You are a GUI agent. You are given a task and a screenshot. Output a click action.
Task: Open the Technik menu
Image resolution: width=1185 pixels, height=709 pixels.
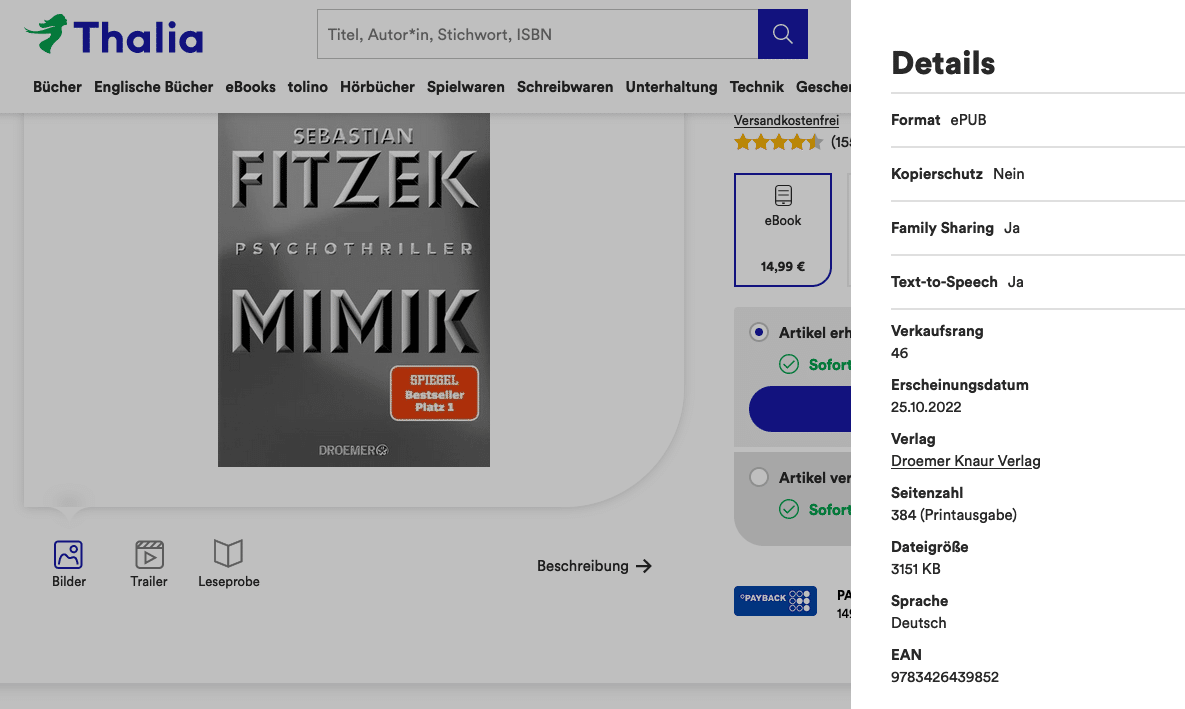pyautogui.click(x=756, y=87)
